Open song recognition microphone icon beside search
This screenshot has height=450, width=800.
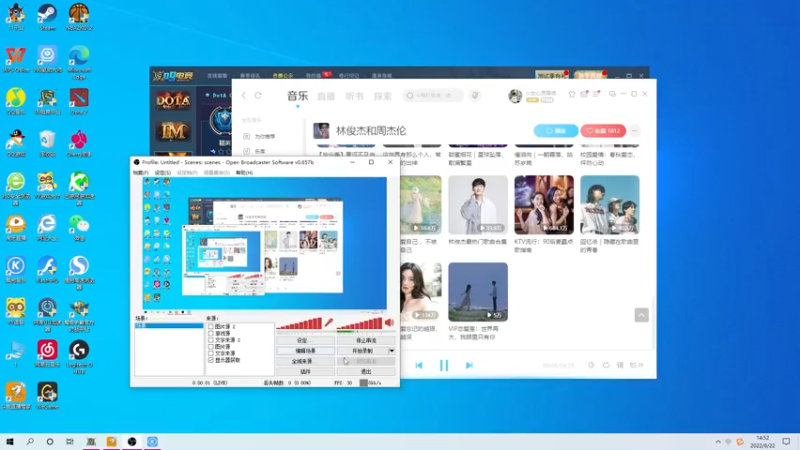475,95
